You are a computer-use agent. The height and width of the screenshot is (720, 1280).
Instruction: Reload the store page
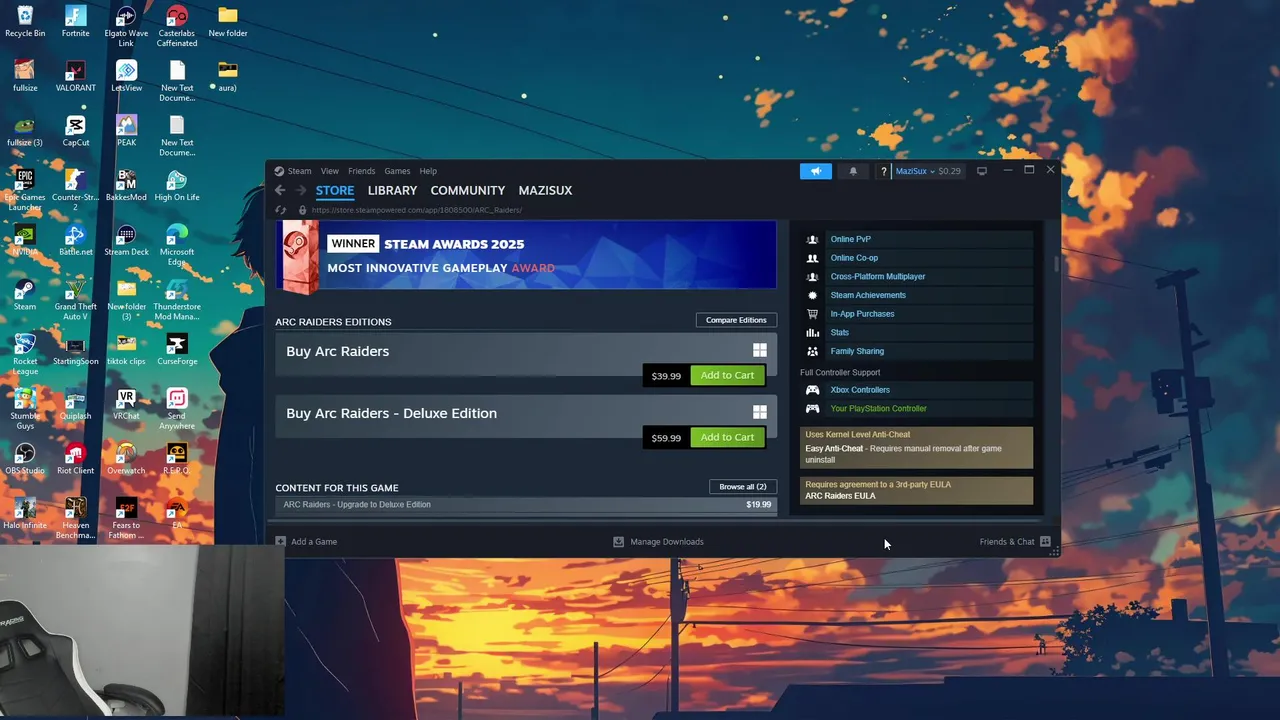point(281,210)
